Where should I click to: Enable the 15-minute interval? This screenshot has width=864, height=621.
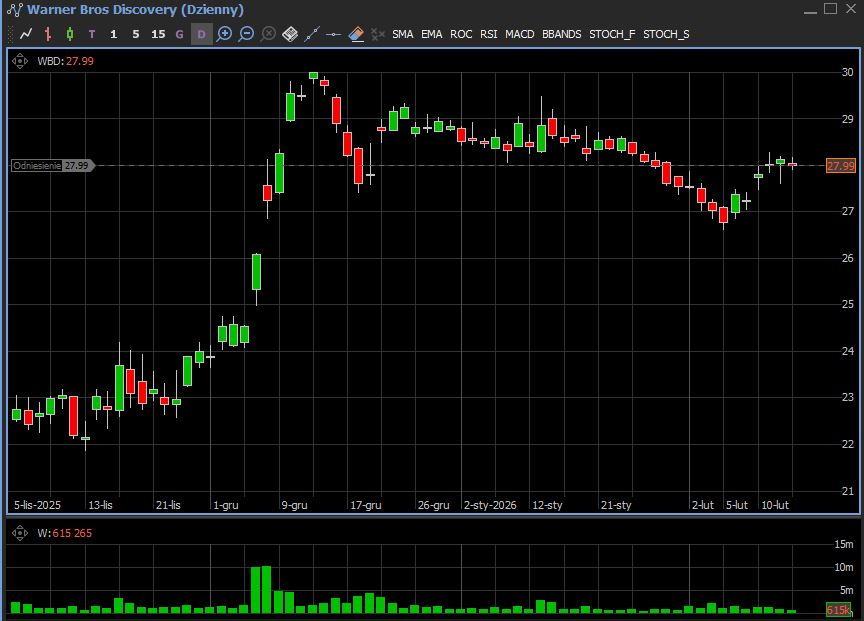pyautogui.click(x=158, y=34)
